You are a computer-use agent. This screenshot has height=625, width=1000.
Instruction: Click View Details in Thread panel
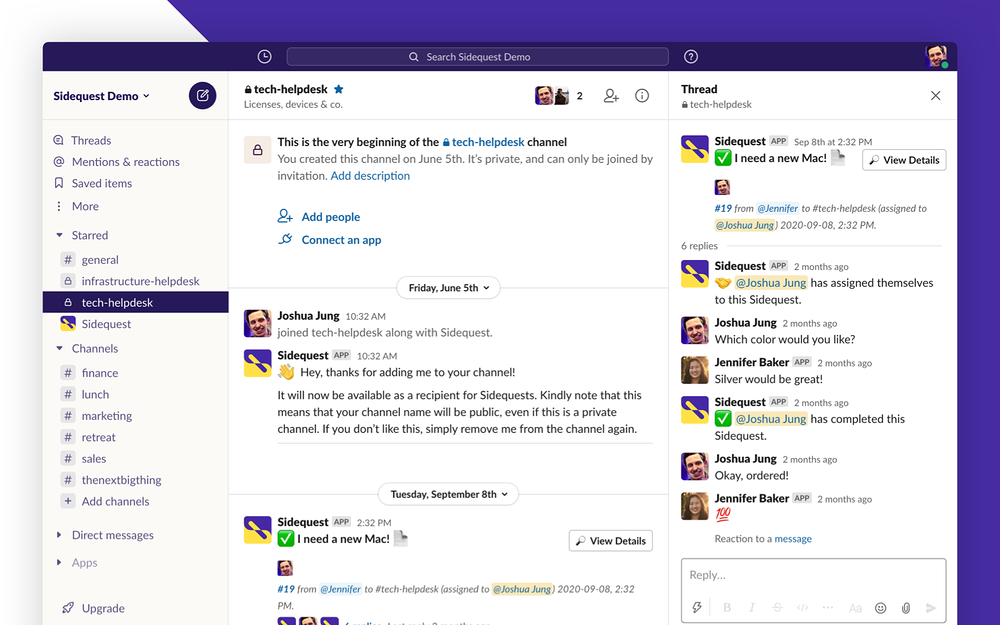click(904, 160)
